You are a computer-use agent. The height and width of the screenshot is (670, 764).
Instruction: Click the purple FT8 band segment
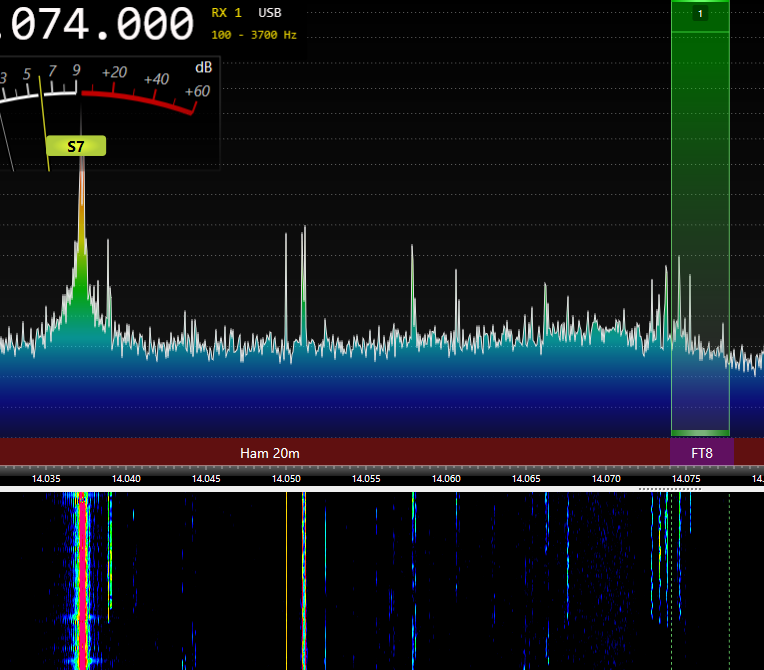tap(702, 453)
